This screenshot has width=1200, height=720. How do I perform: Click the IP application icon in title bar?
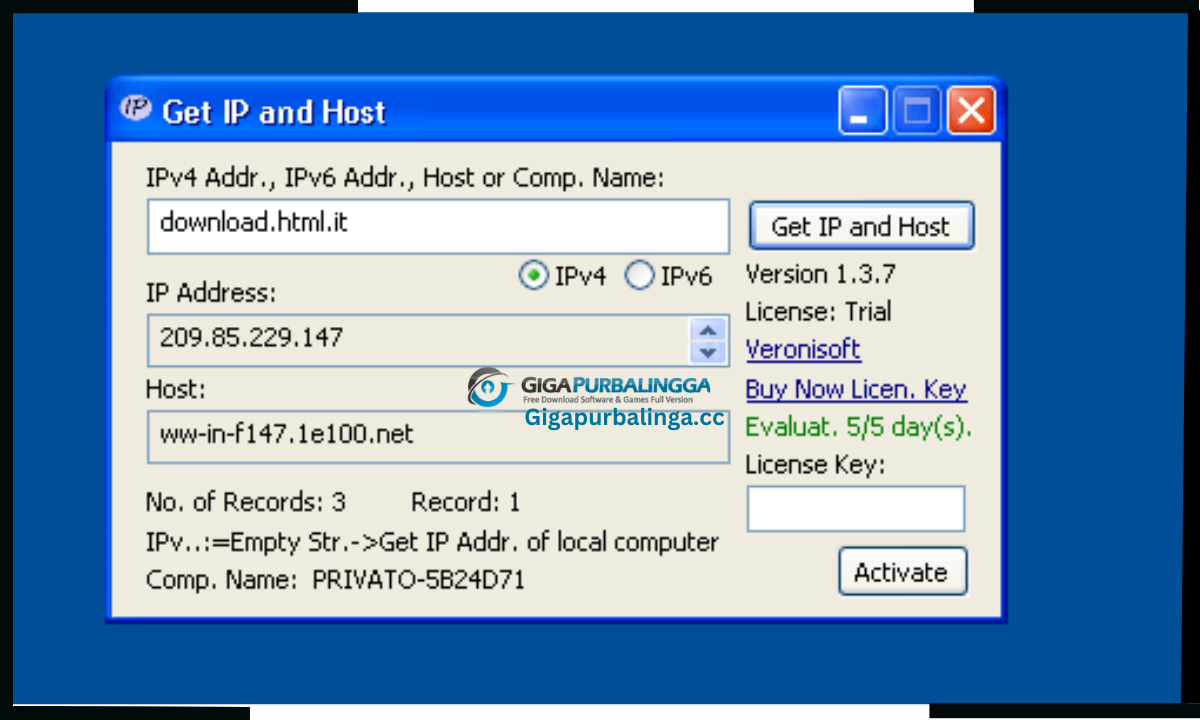(135, 108)
